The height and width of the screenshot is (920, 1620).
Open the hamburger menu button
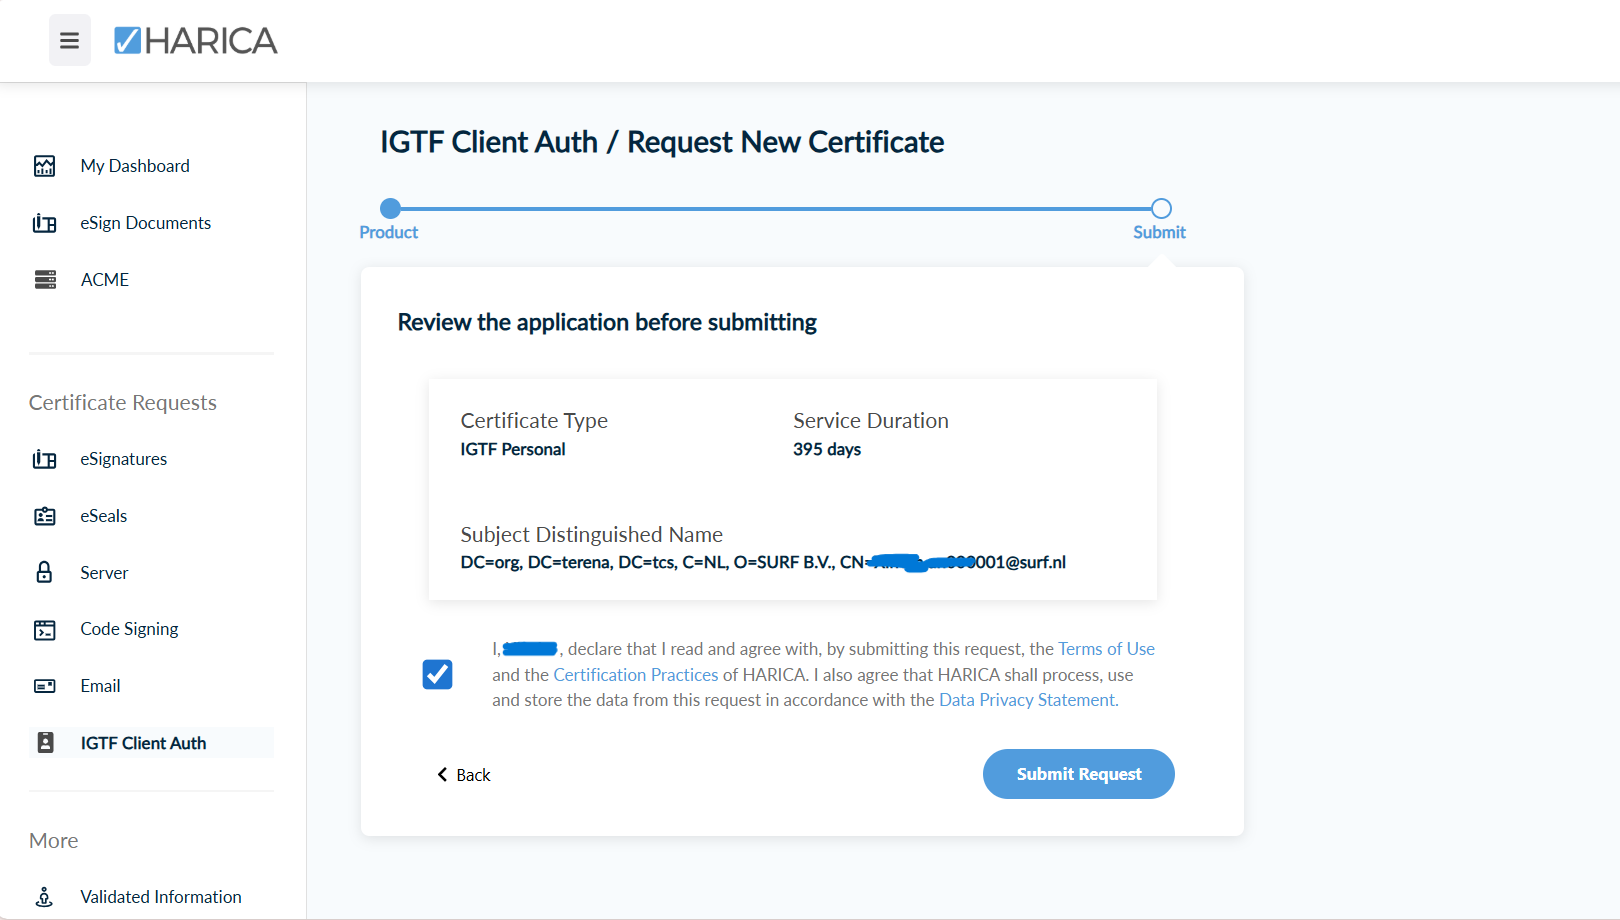tap(69, 40)
